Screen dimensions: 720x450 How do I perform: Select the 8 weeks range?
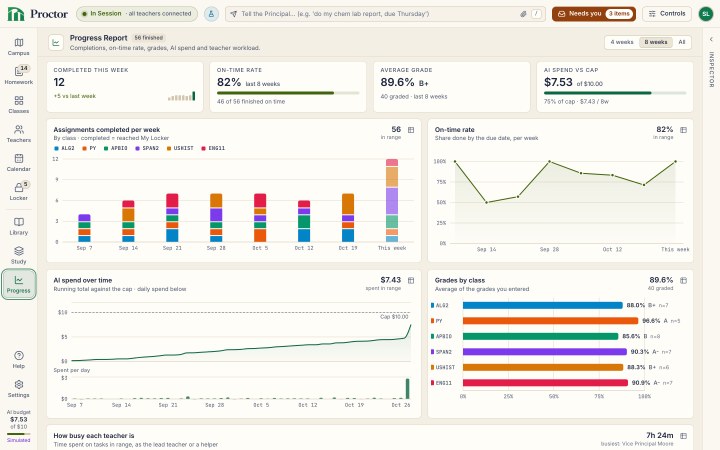656,42
